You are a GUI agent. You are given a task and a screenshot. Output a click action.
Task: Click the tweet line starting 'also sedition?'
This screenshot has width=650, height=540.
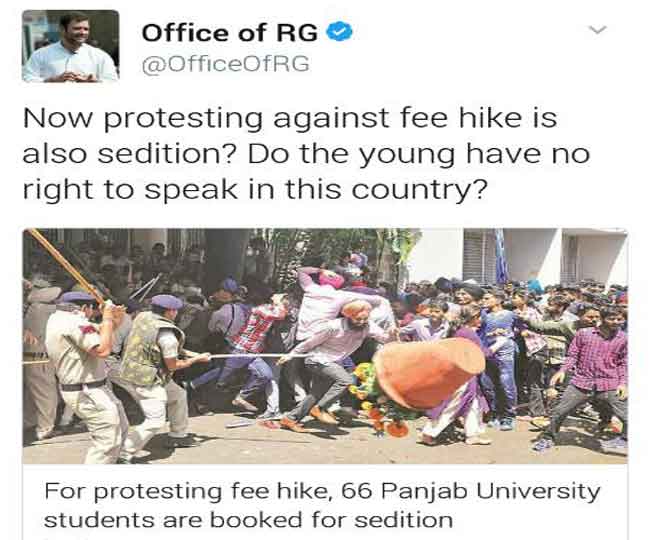coord(306,154)
